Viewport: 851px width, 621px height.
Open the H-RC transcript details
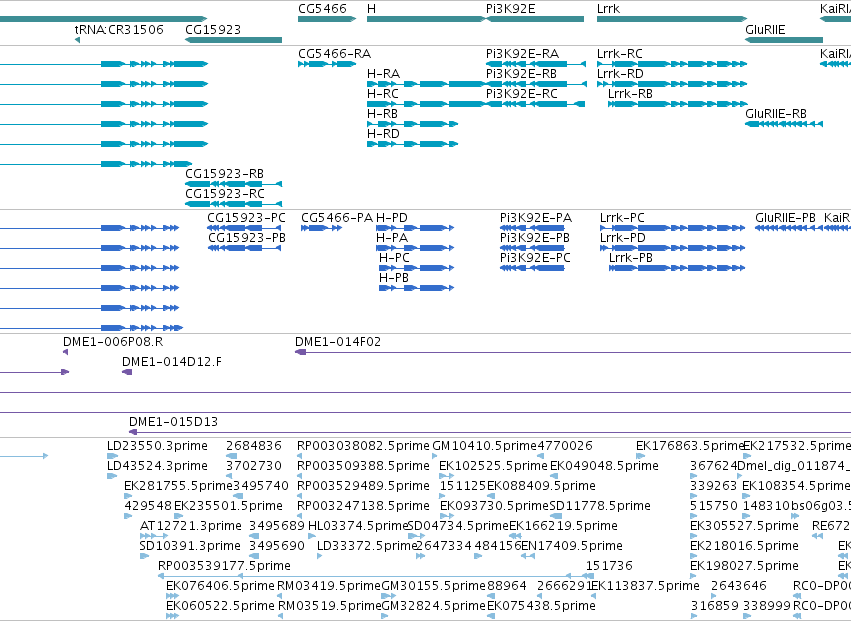pos(427,104)
